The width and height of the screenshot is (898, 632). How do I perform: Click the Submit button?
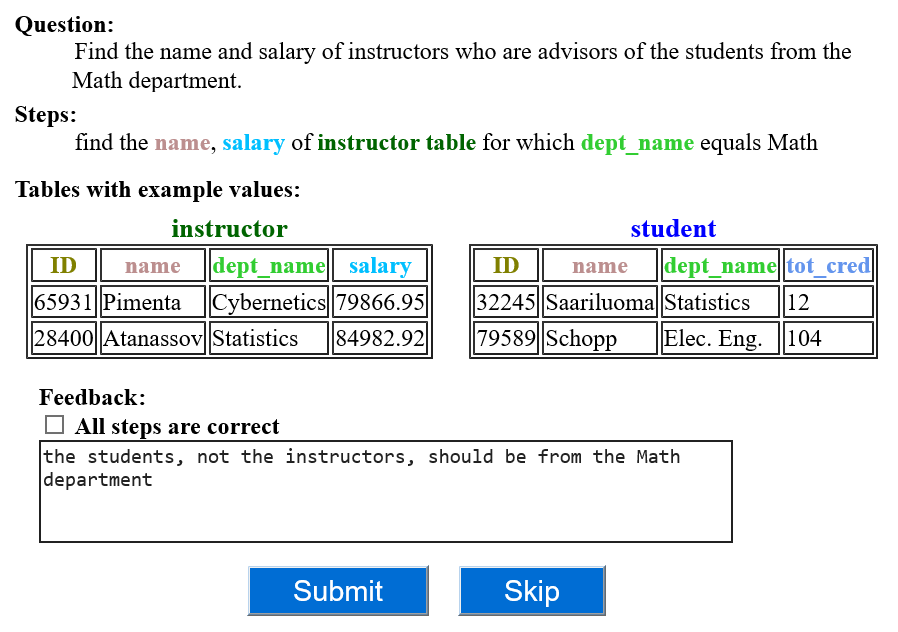(338, 591)
